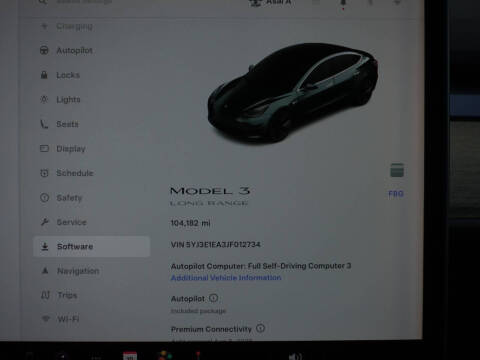480x360 pixels.
Task: Go to Safety settings
Action: [x=61, y=198]
